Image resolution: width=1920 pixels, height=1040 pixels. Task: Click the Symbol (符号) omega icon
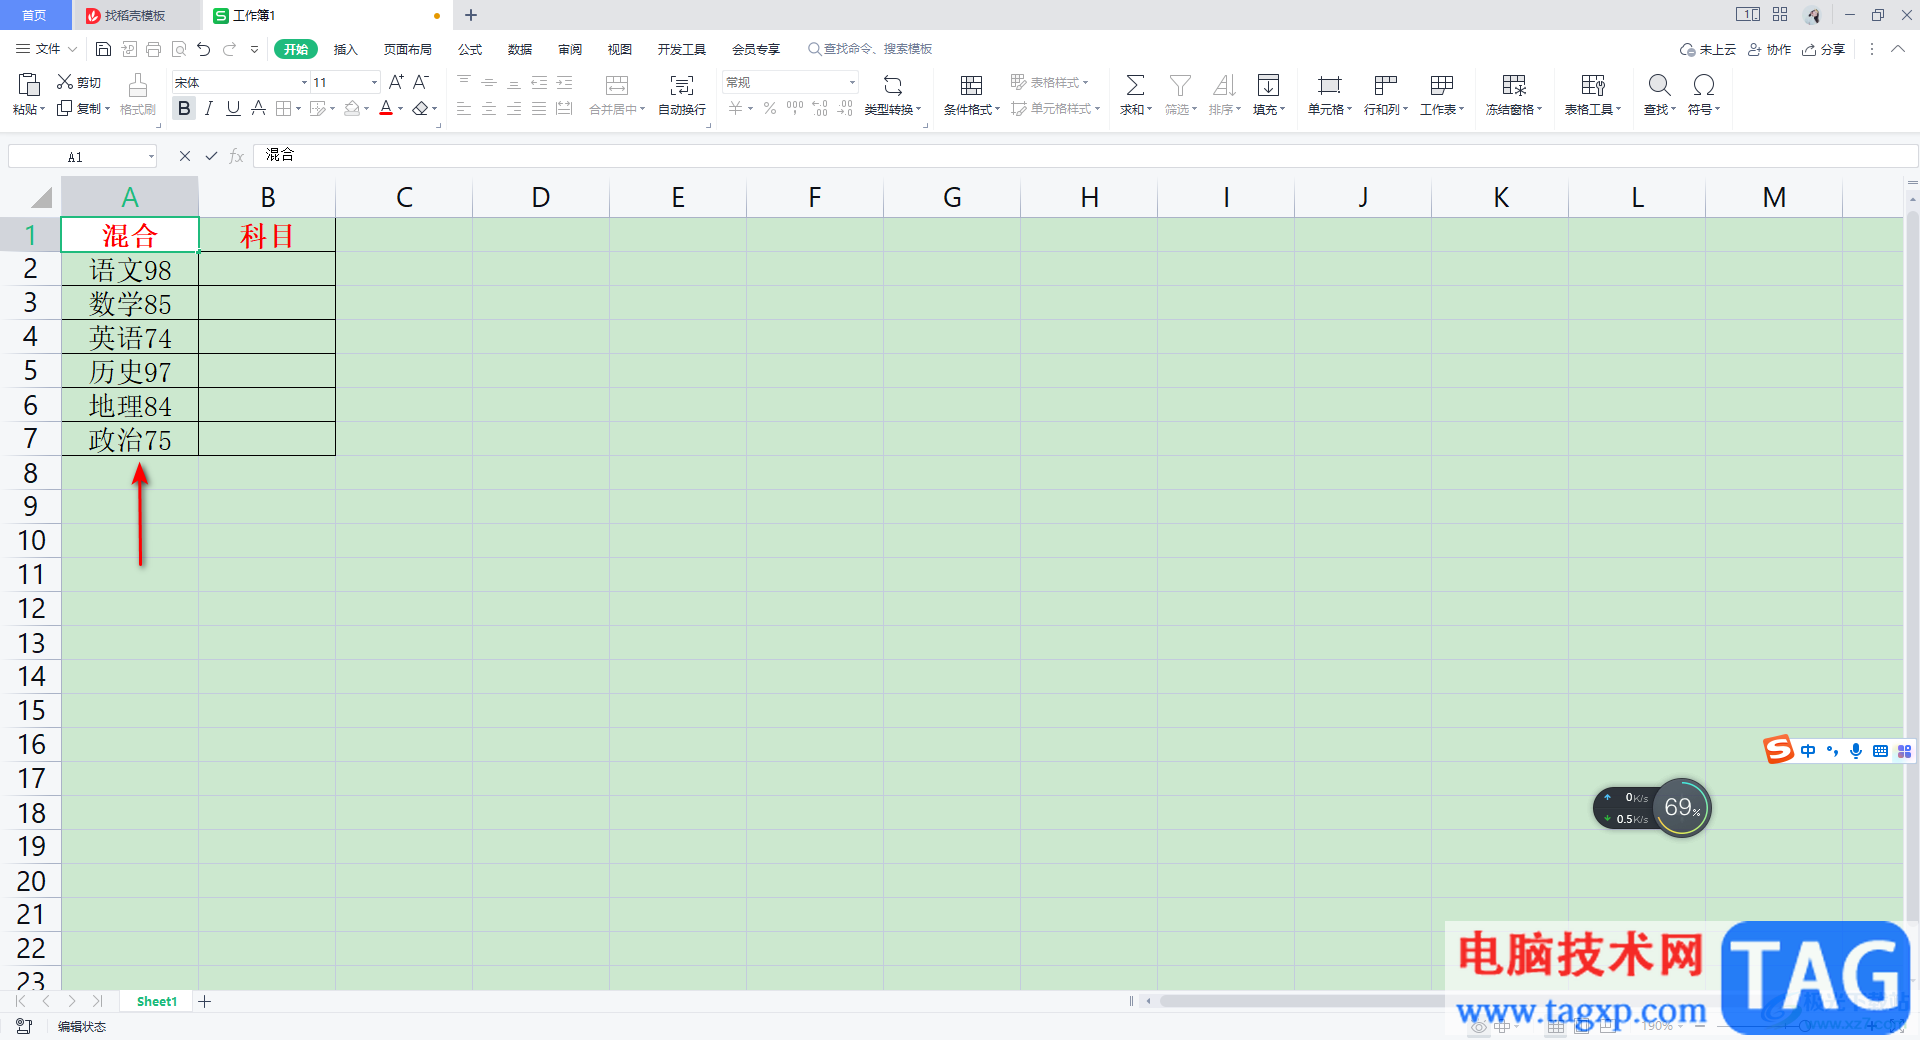point(1703,85)
